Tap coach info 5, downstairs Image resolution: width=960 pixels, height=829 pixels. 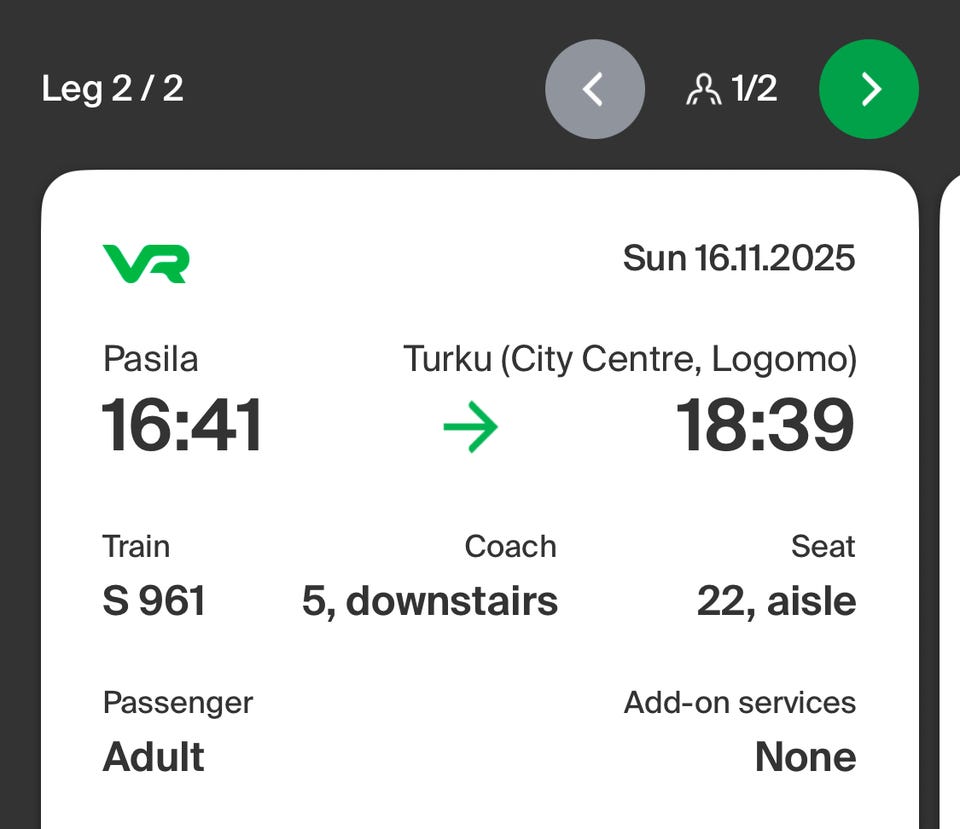(430, 601)
